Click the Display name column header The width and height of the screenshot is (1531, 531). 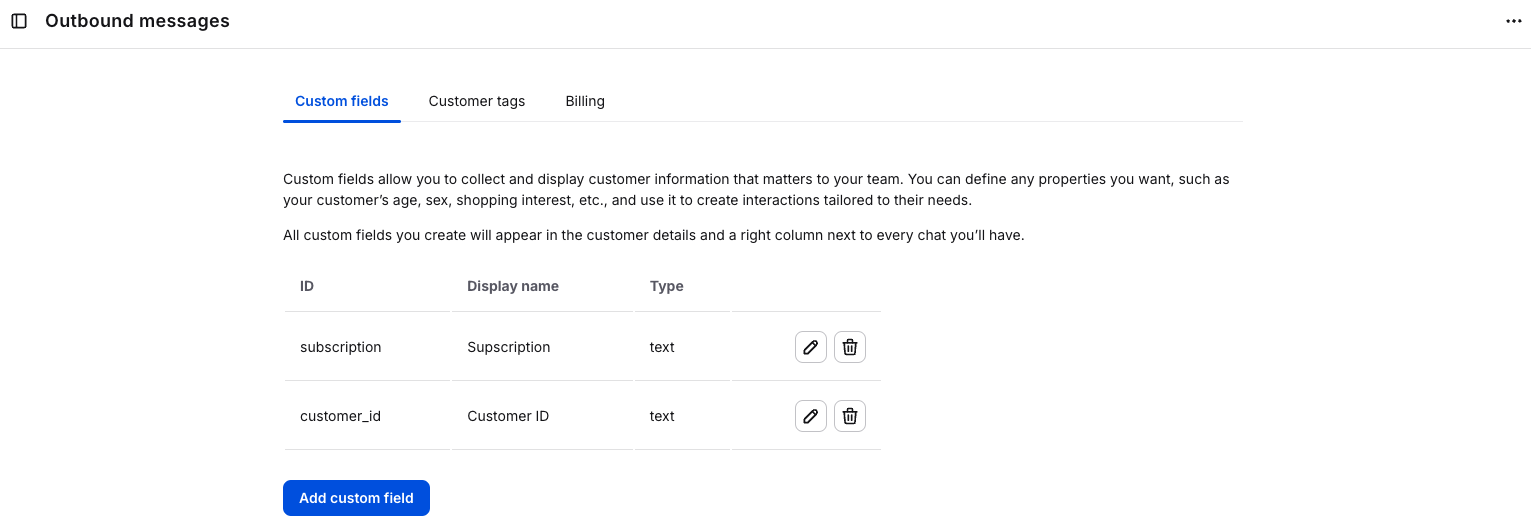point(513,286)
